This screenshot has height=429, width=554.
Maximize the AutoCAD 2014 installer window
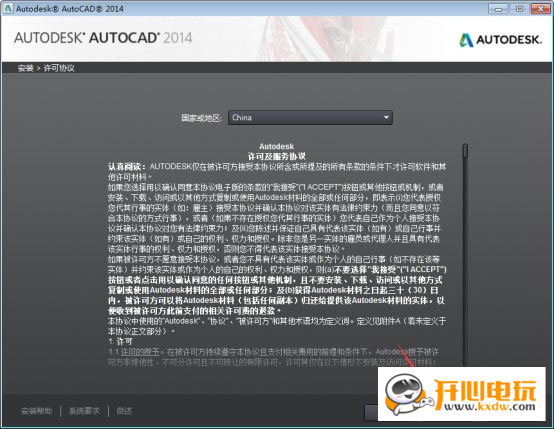pos(519,8)
